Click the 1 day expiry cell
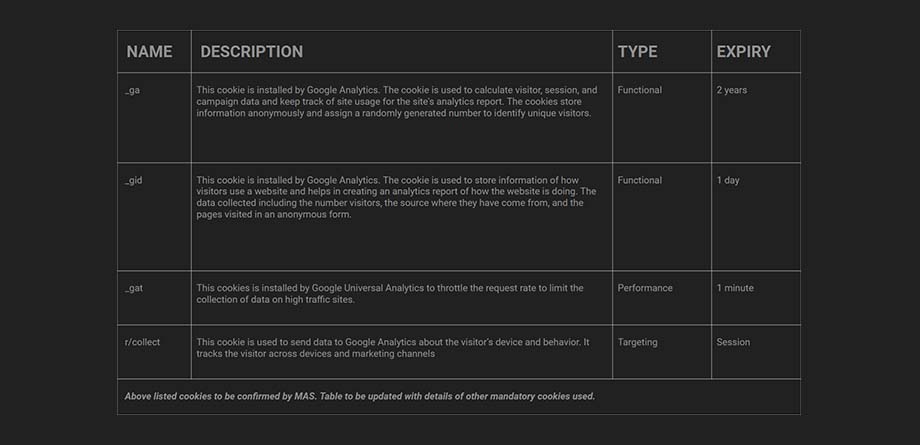 (727, 180)
